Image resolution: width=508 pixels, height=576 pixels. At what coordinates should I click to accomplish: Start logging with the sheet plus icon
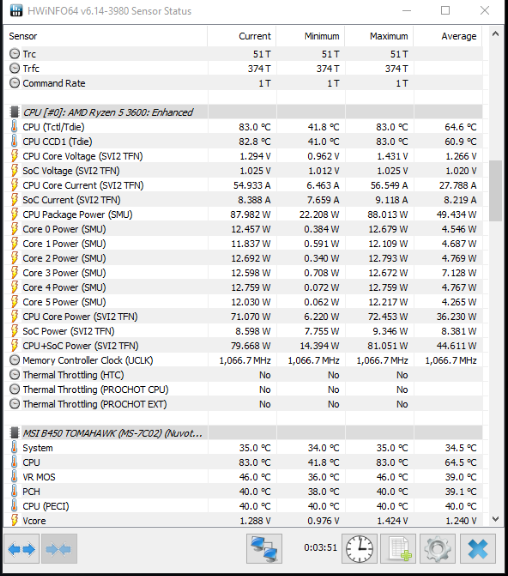tap(398, 549)
